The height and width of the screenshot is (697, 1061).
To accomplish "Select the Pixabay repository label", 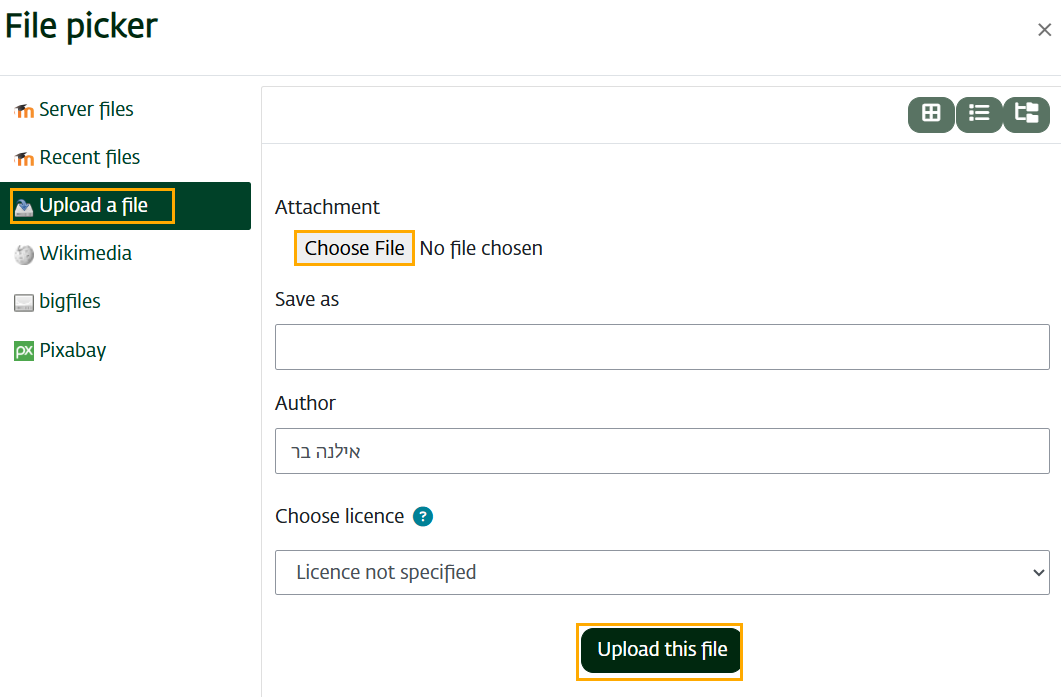I will pos(73,351).
